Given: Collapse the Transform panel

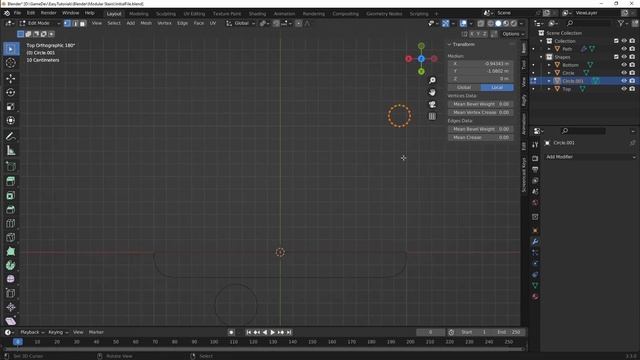Looking at the screenshot, I should pyautogui.click(x=450, y=44).
